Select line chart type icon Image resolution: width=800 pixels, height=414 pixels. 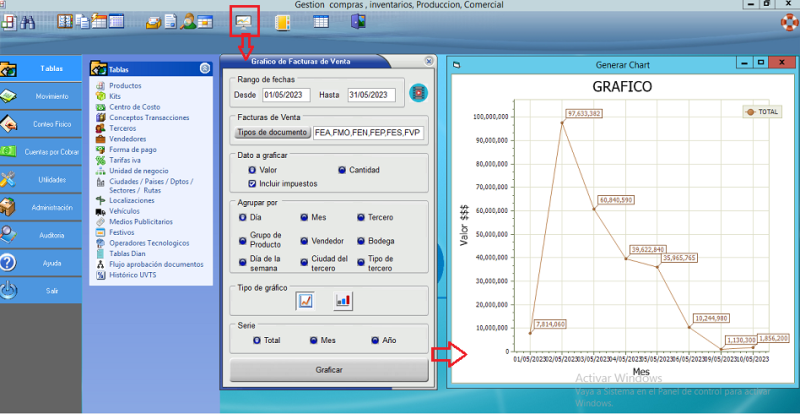306,299
